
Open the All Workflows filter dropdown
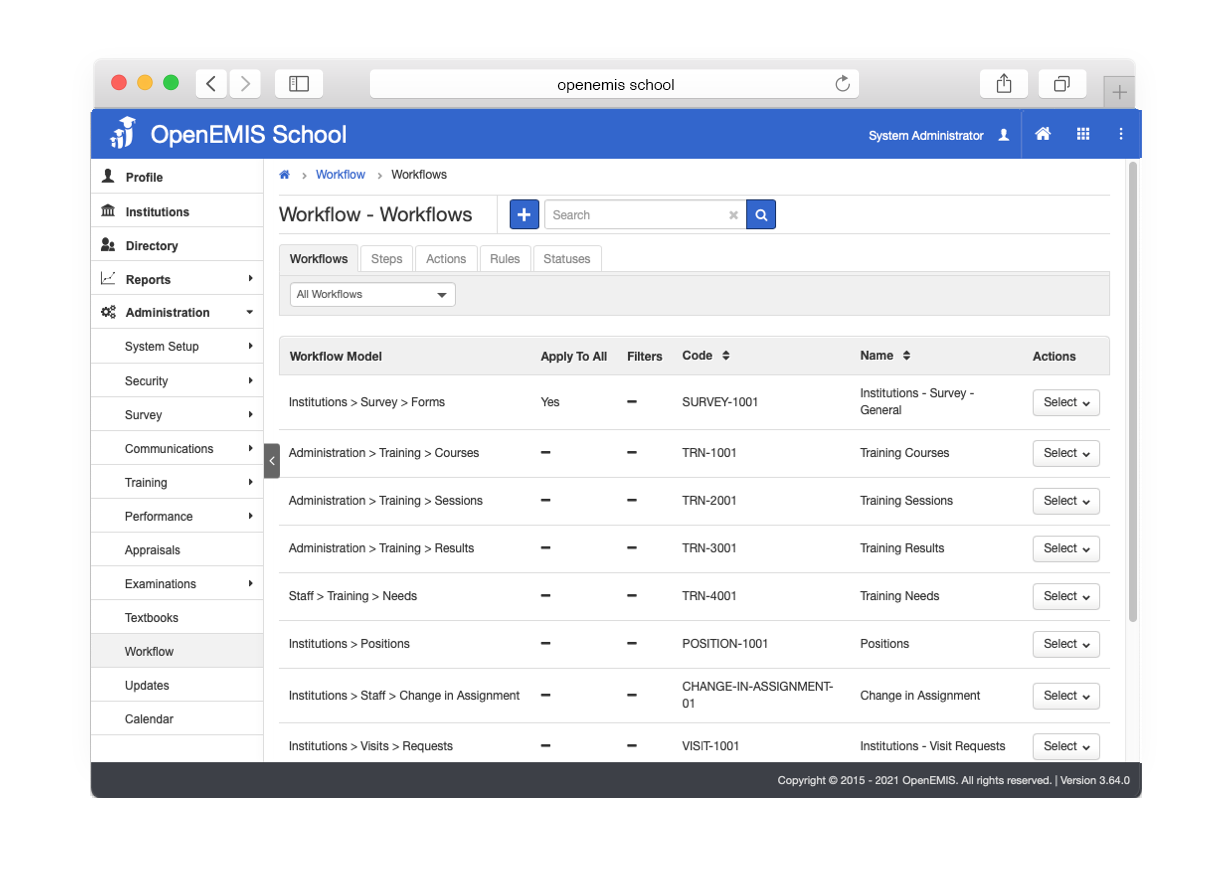[x=372, y=295]
